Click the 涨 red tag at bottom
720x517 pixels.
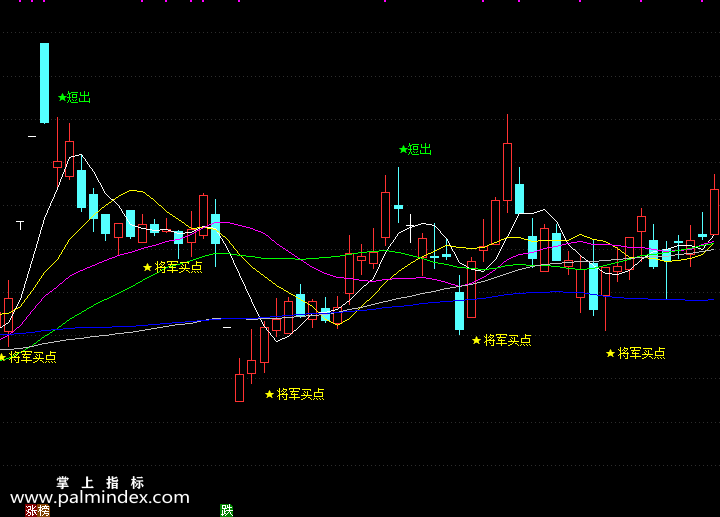tap(31, 511)
